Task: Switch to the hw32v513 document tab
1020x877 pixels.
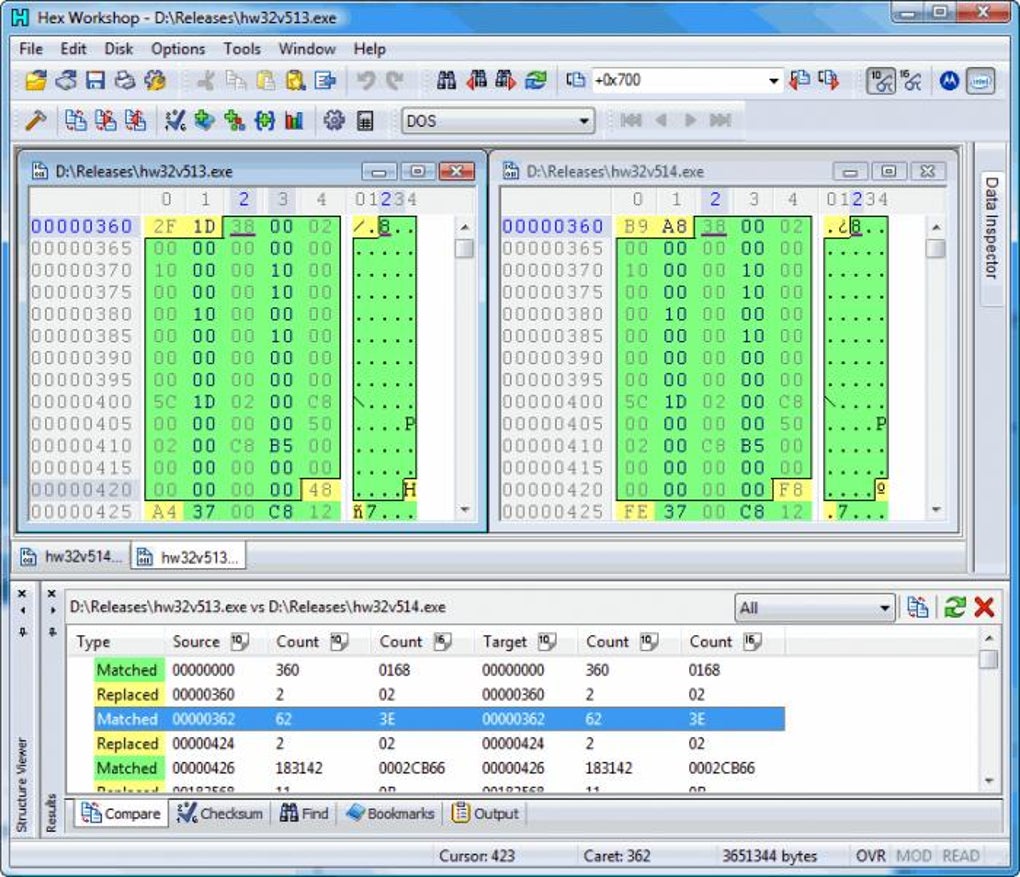Action: coord(189,557)
